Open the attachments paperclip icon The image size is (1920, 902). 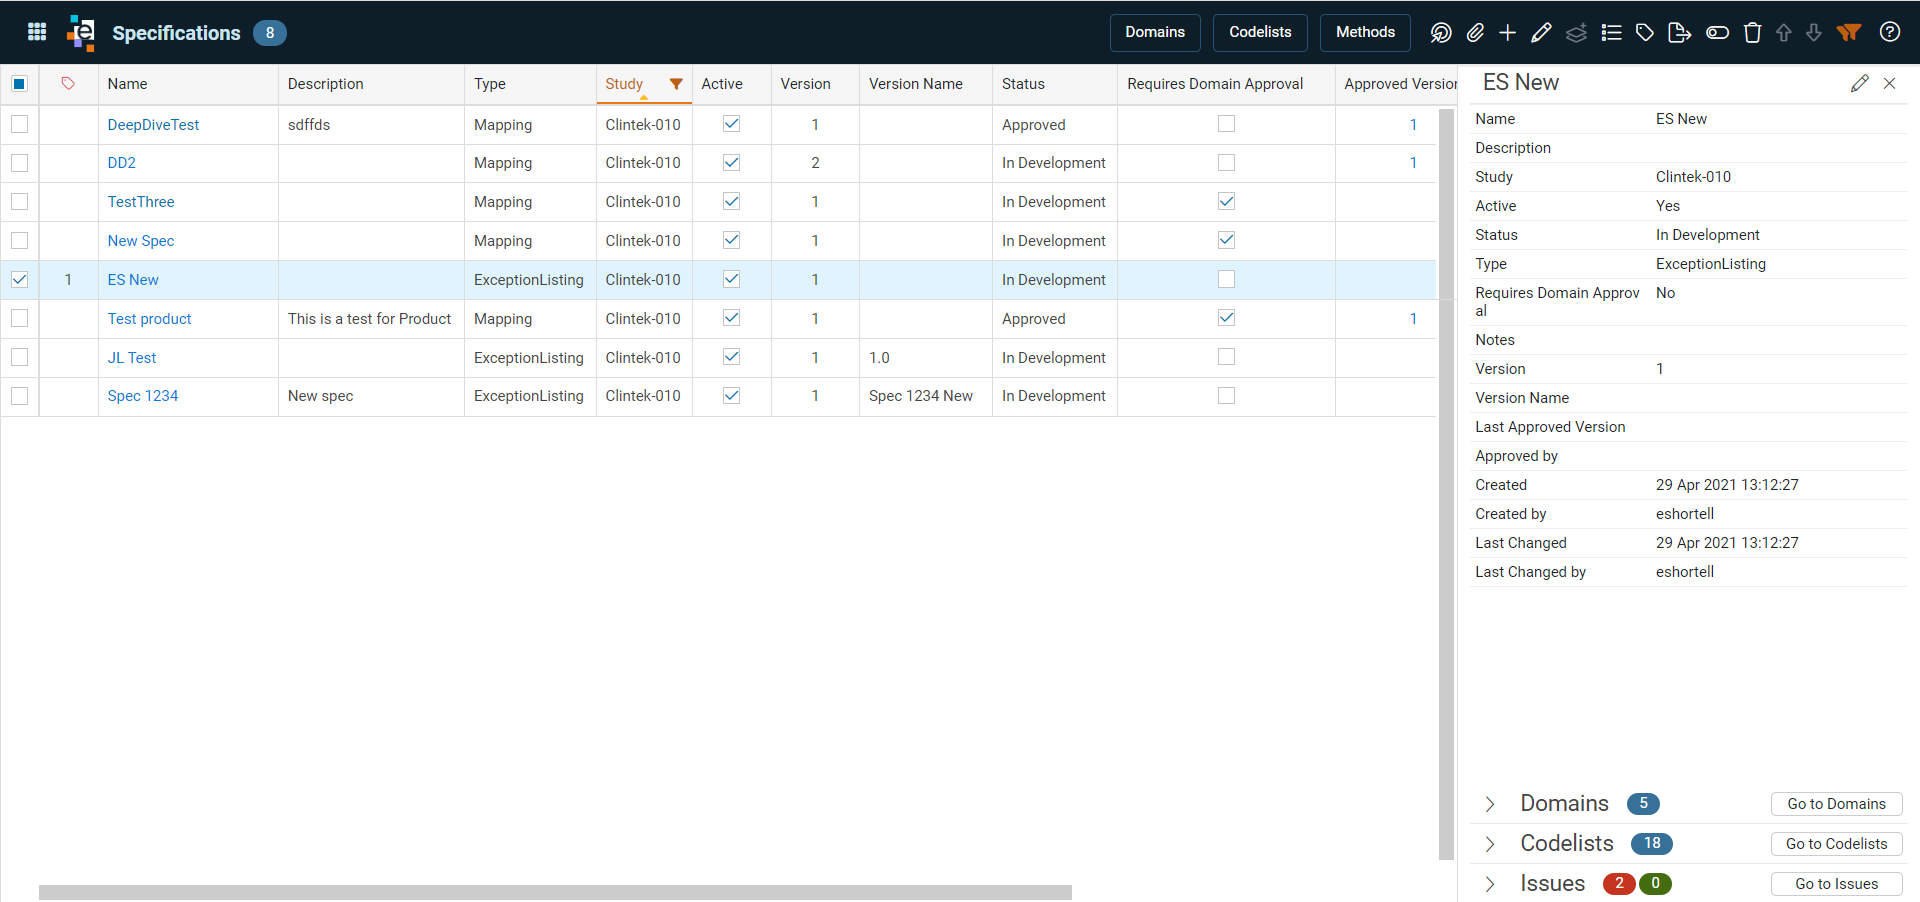pyautogui.click(x=1475, y=33)
